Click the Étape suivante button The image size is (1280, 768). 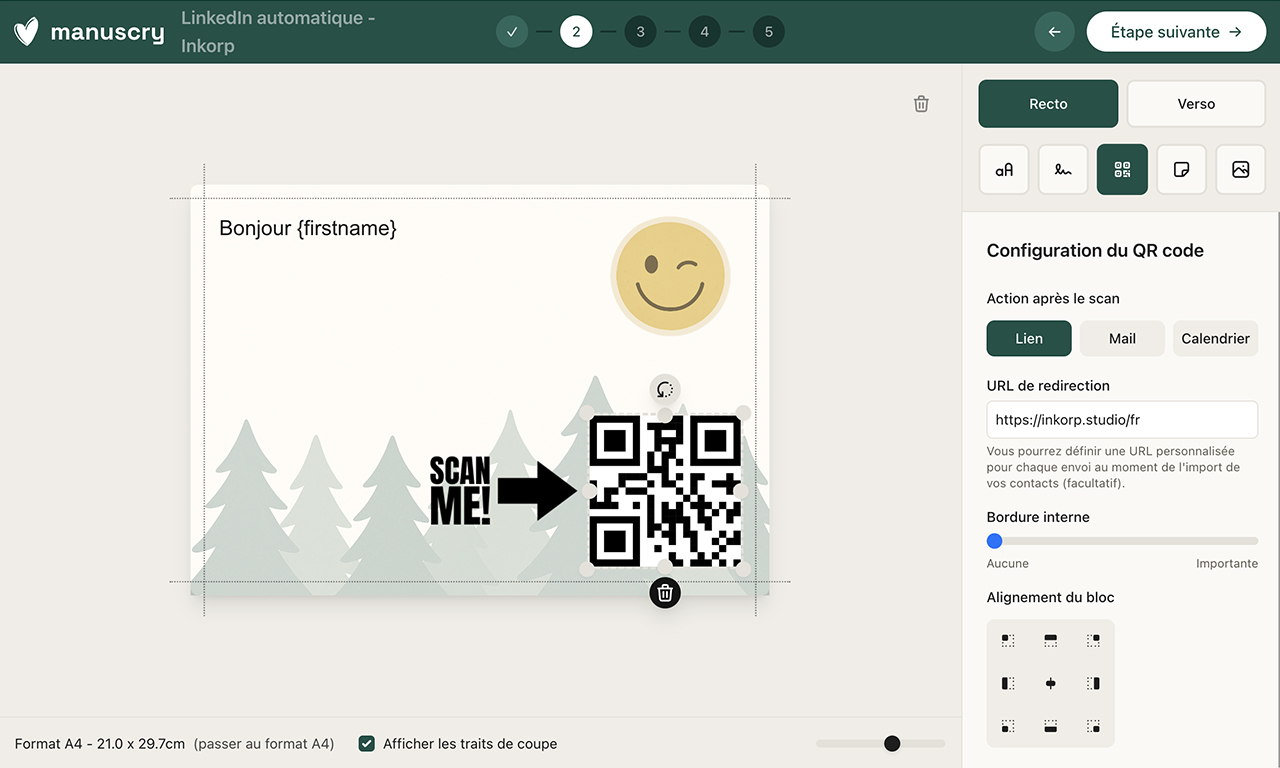1176,31
